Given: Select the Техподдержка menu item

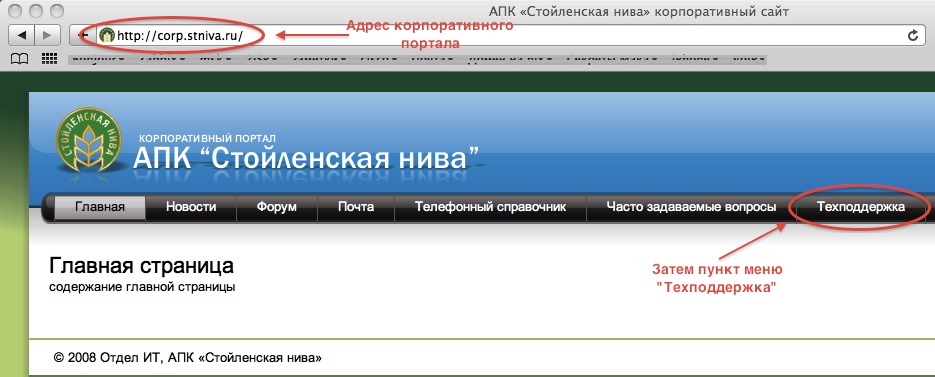Looking at the screenshot, I should 860,207.
